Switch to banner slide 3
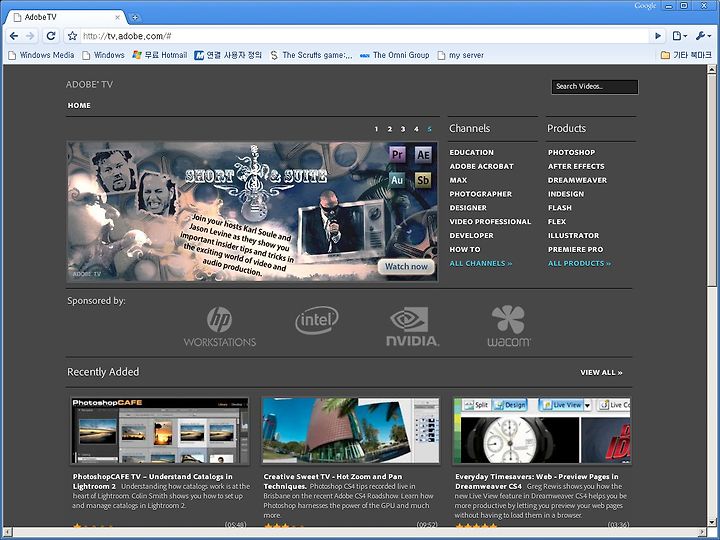Screen dimensions: 720x540 pos(403,129)
